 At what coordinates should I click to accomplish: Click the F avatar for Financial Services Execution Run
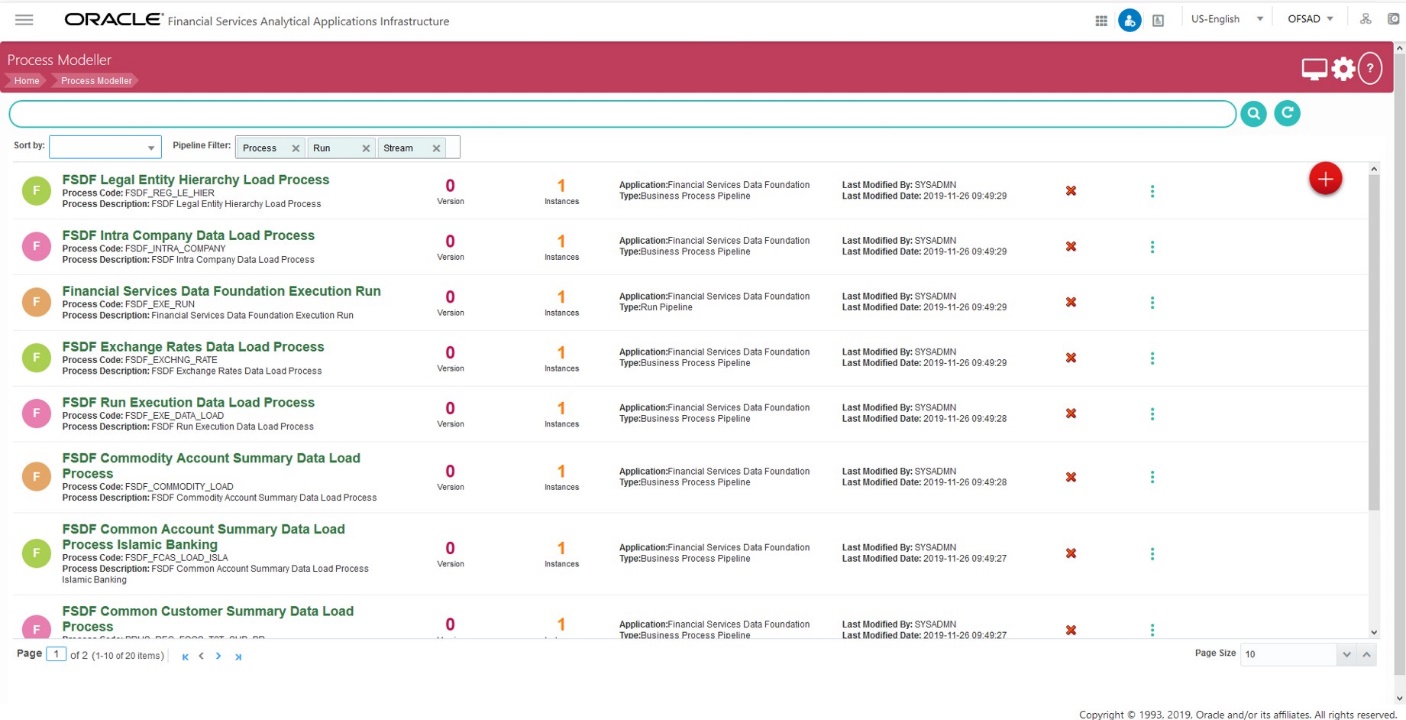point(36,302)
